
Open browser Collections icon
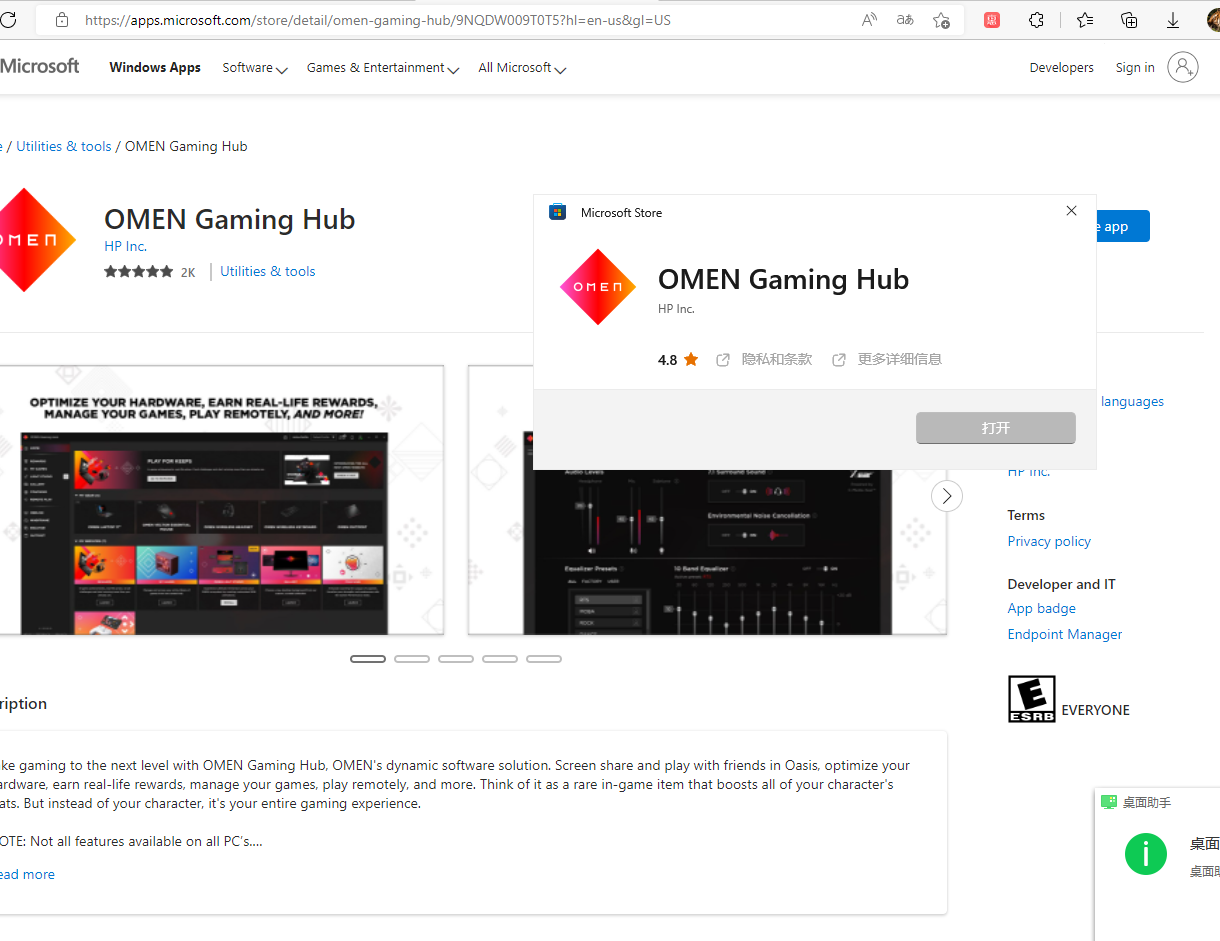click(x=1129, y=19)
